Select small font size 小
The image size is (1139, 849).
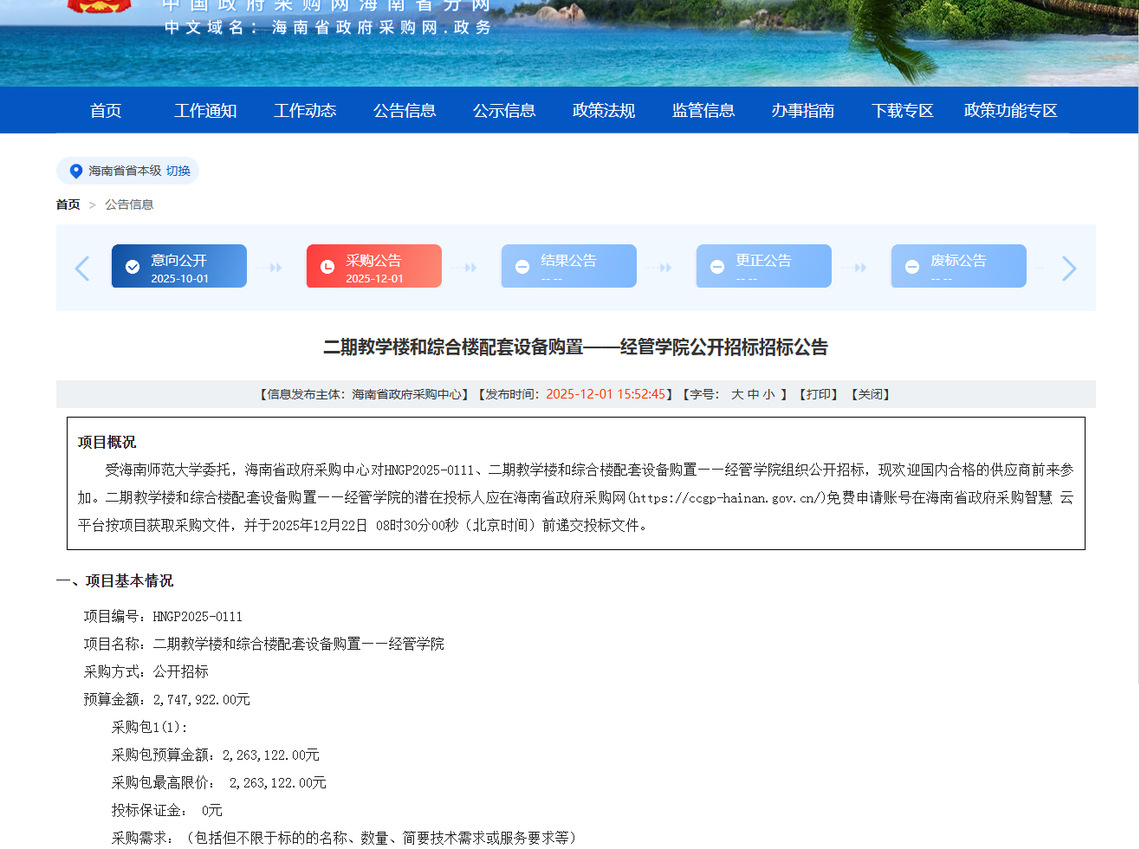[x=768, y=395]
